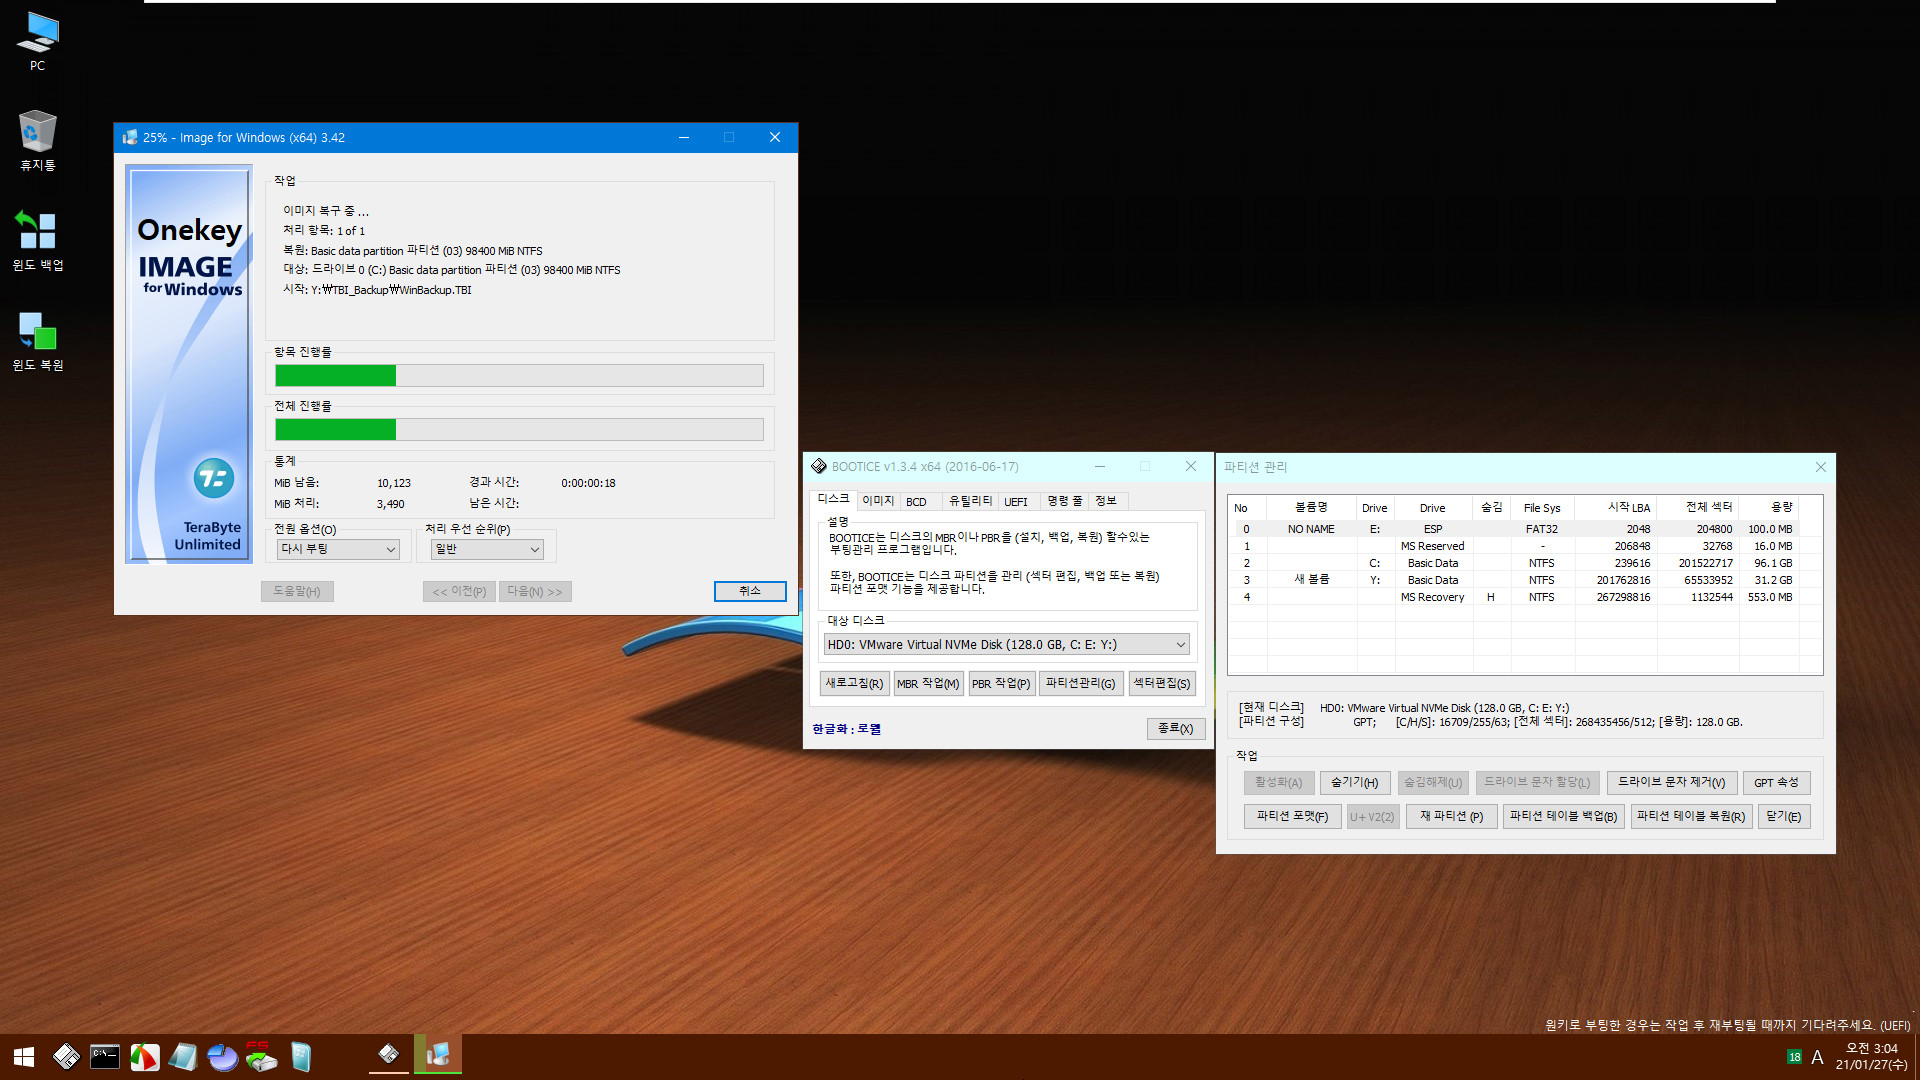The height and width of the screenshot is (1080, 1920).
Task: Switch to running BOOTICE taskbar window
Action: (389, 1055)
